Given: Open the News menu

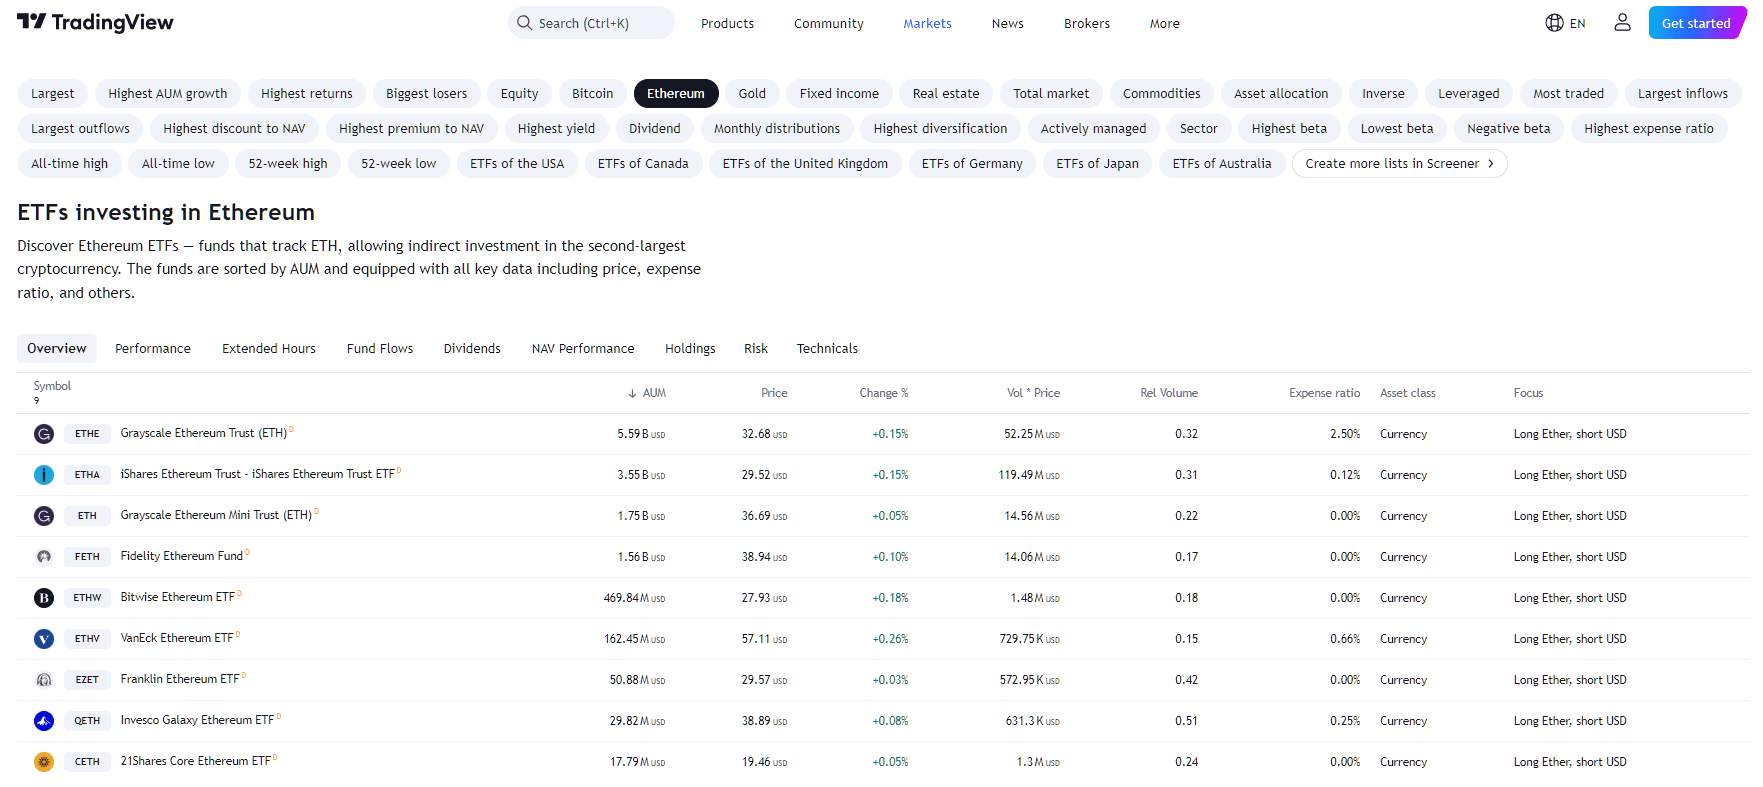Looking at the screenshot, I should pyautogui.click(x=1007, y=24).
